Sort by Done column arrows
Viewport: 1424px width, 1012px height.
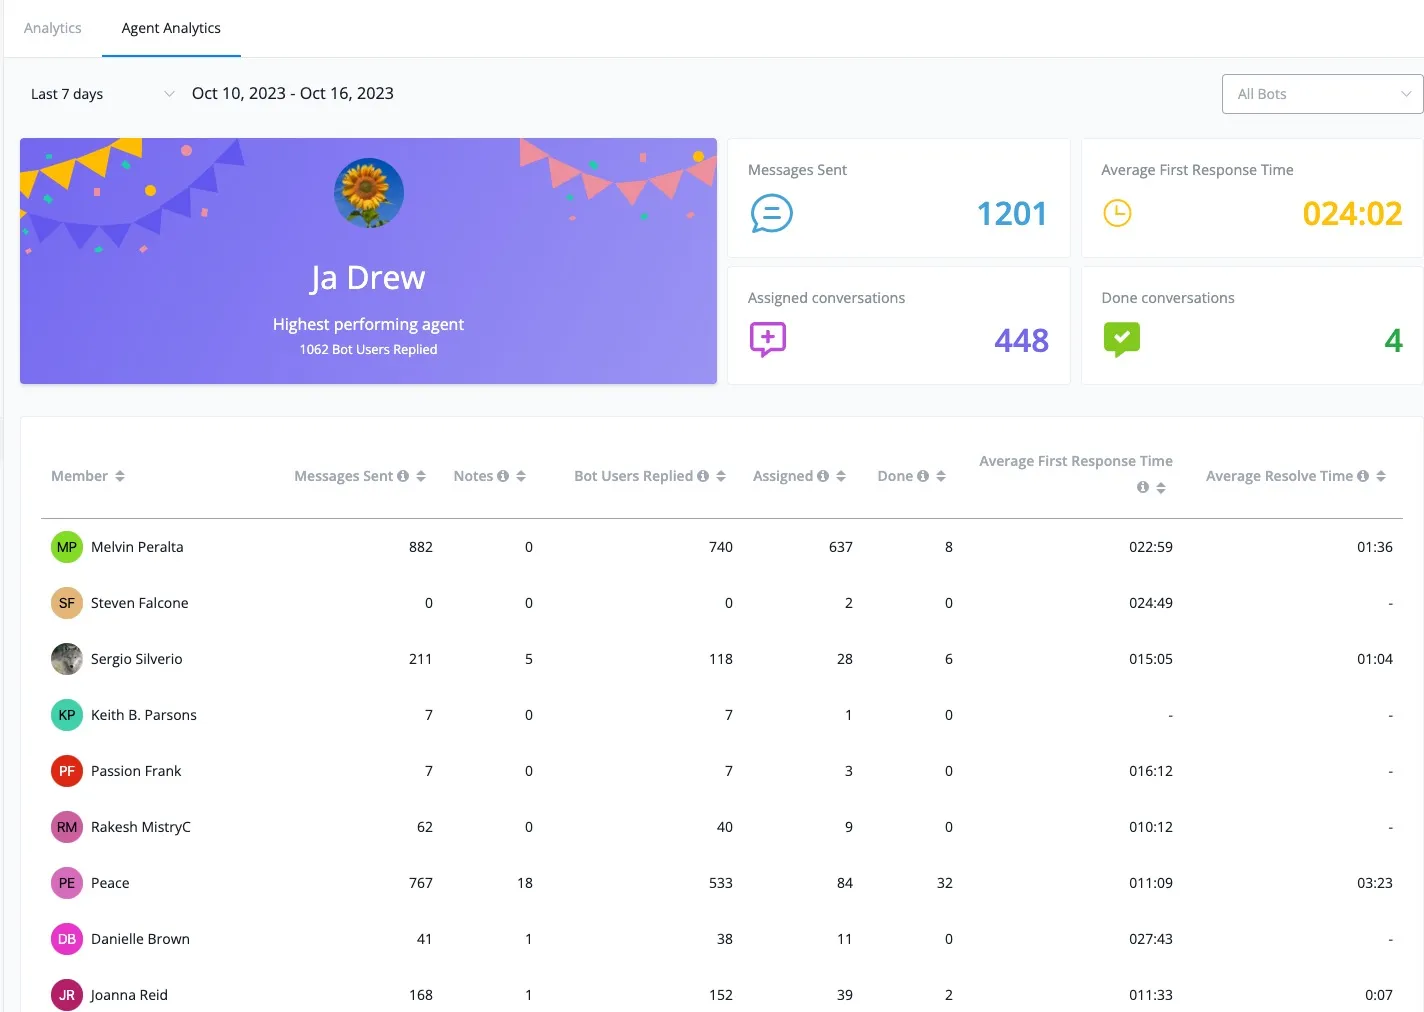pyautogui.click(x=941, y=476)
